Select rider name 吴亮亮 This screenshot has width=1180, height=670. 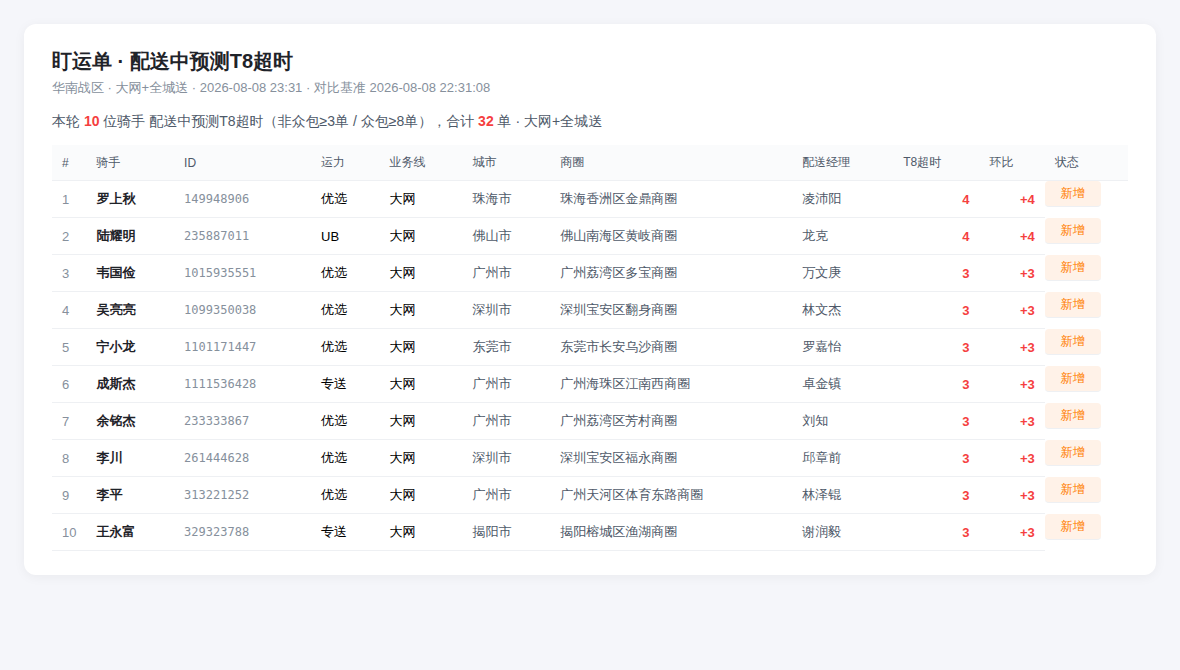click(x=116, y=309)
